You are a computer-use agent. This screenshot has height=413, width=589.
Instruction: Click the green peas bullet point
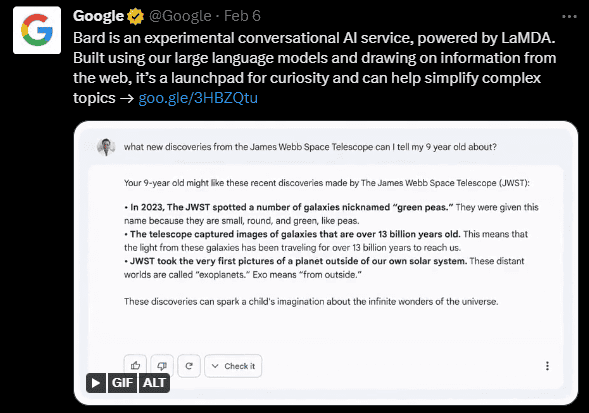(331, 214)
